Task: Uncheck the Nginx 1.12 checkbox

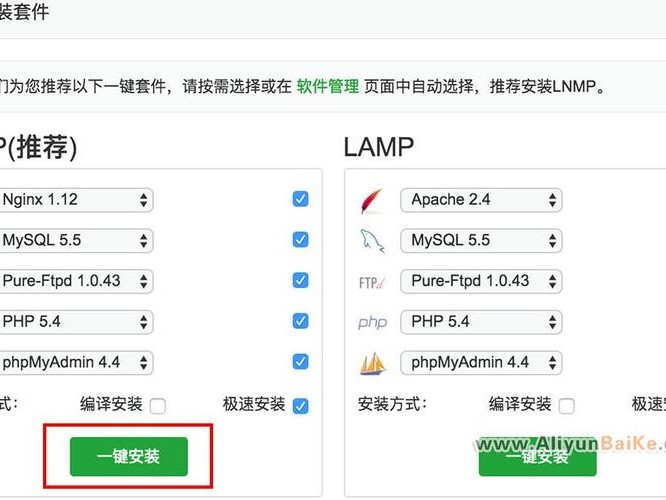Action: pos(300,199)
